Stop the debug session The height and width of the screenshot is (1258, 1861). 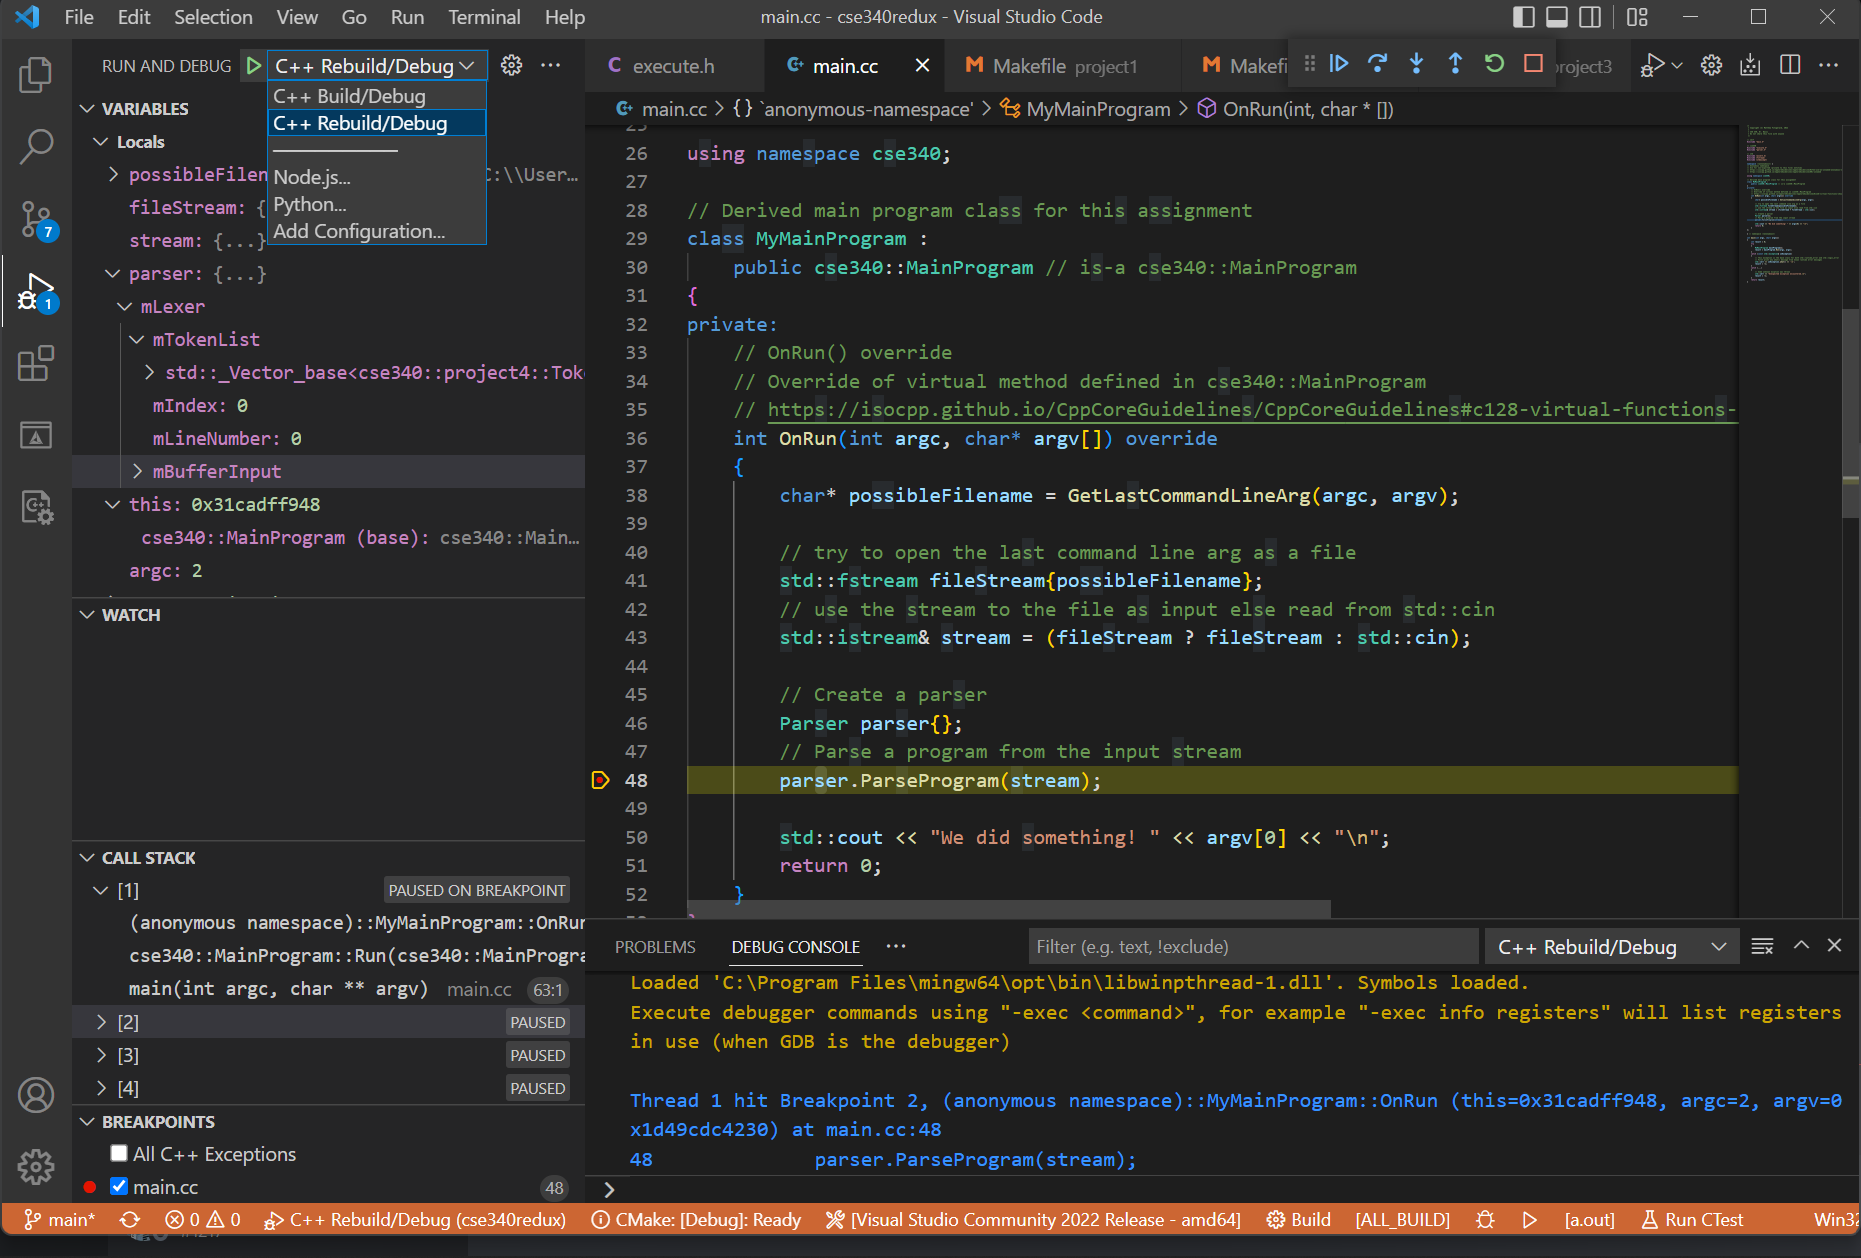pyautogui.click(x=1533, y=64)
